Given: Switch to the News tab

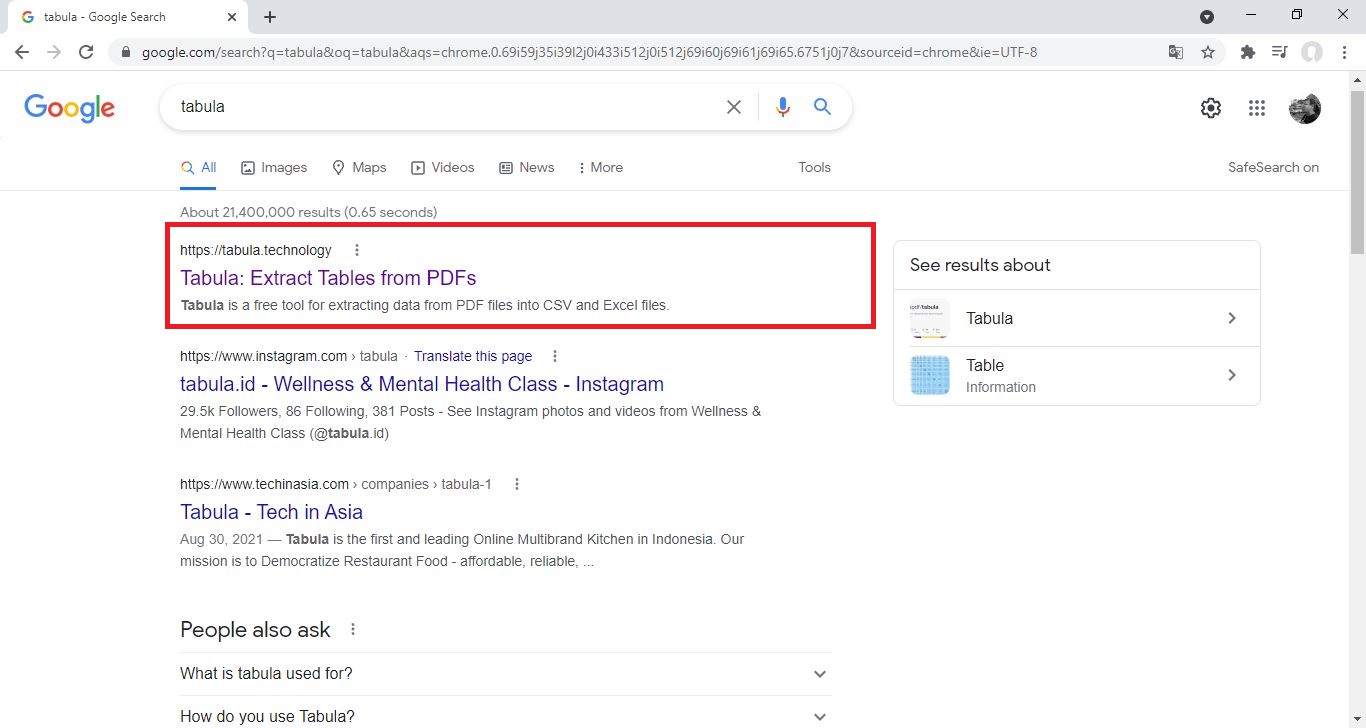Looking at the screenshot, I should pos(527,168).
